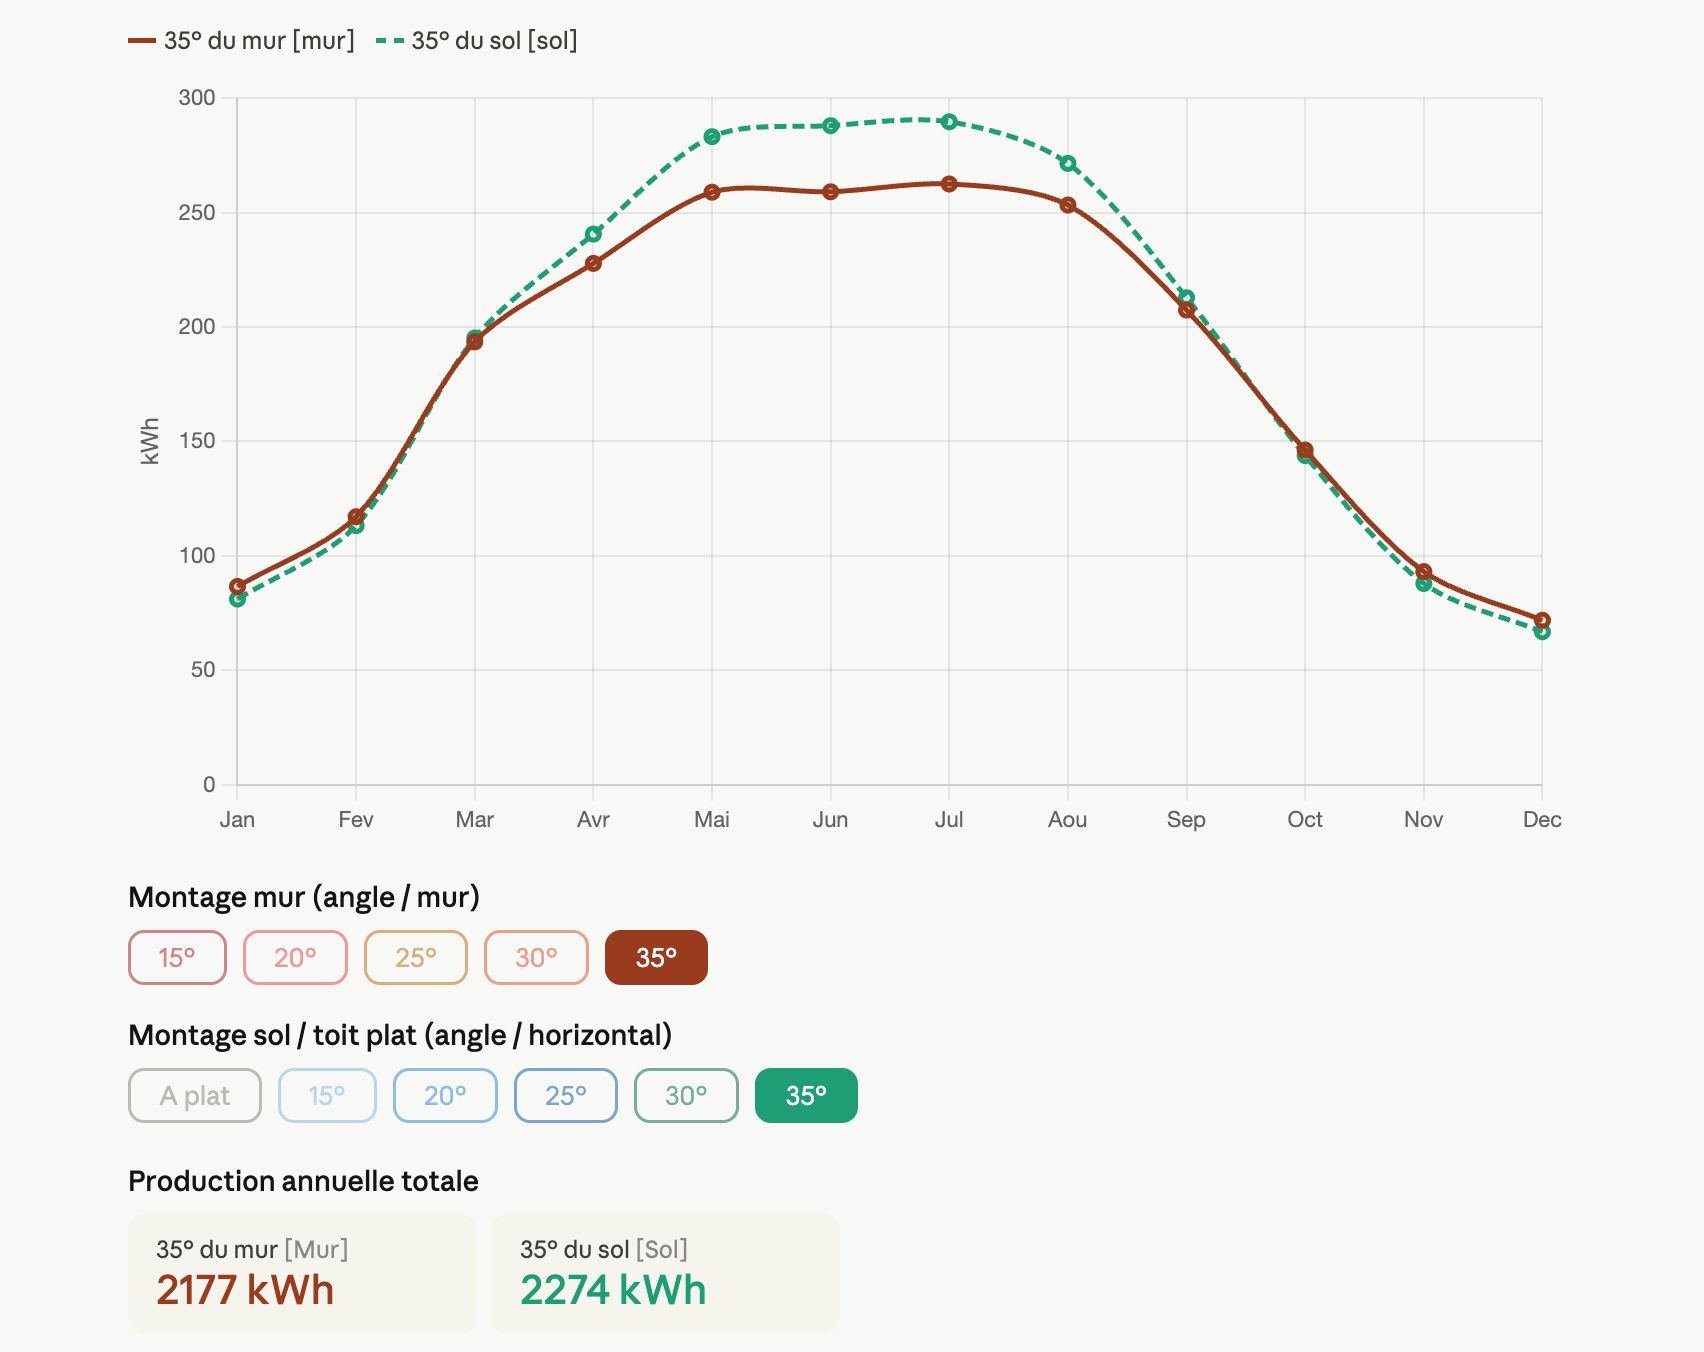Set ground mounting angle to 20°
1704x1352 pixels.
pos(445,1095)
